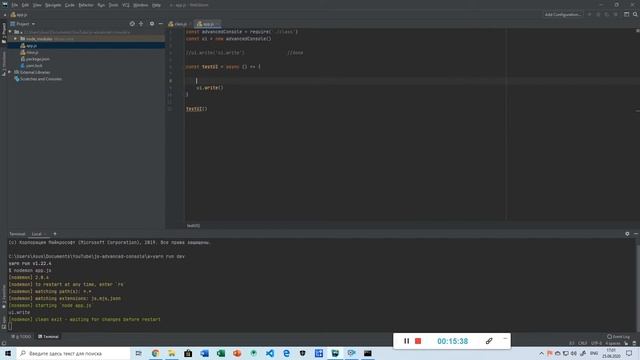Select Scratches and Consoles item
640x360 pixels.
tap(41, 79)
